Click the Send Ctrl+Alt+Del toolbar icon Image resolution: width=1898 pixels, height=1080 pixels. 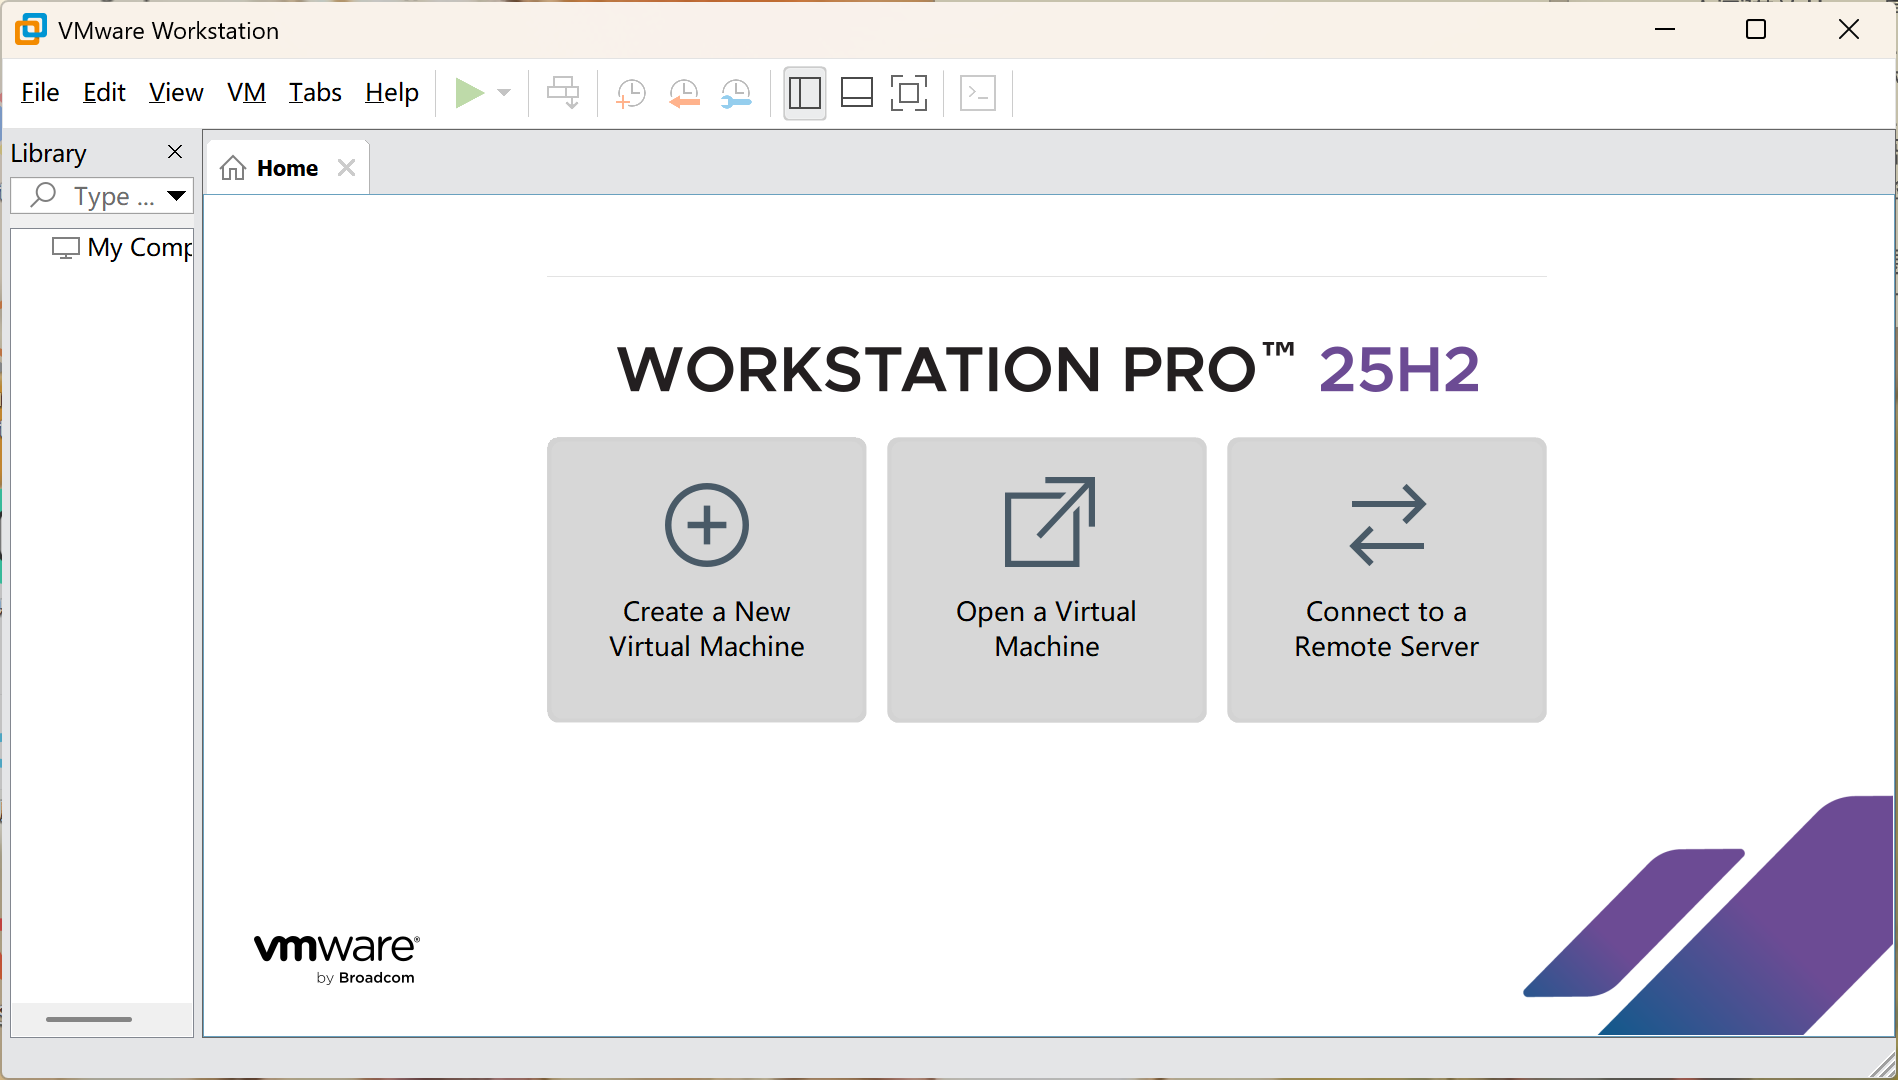(x=563, y=93)
